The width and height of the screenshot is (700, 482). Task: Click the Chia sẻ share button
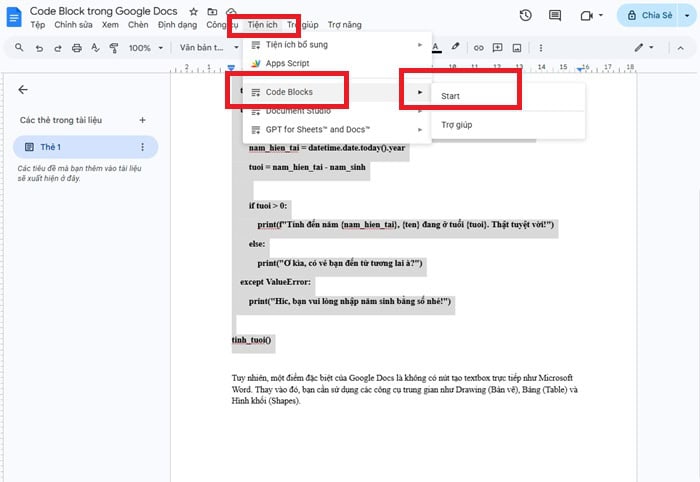point(650,15)
